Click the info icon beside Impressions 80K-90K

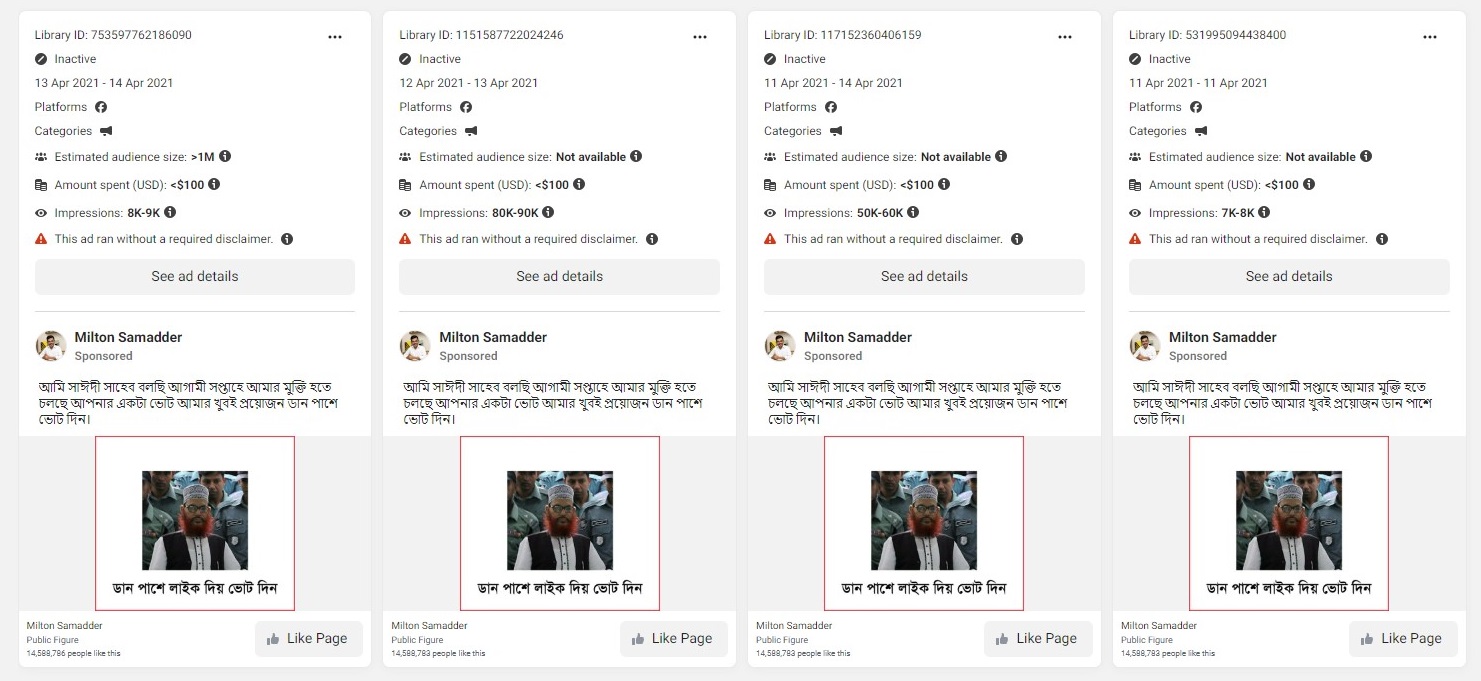(x=548, y=212)
